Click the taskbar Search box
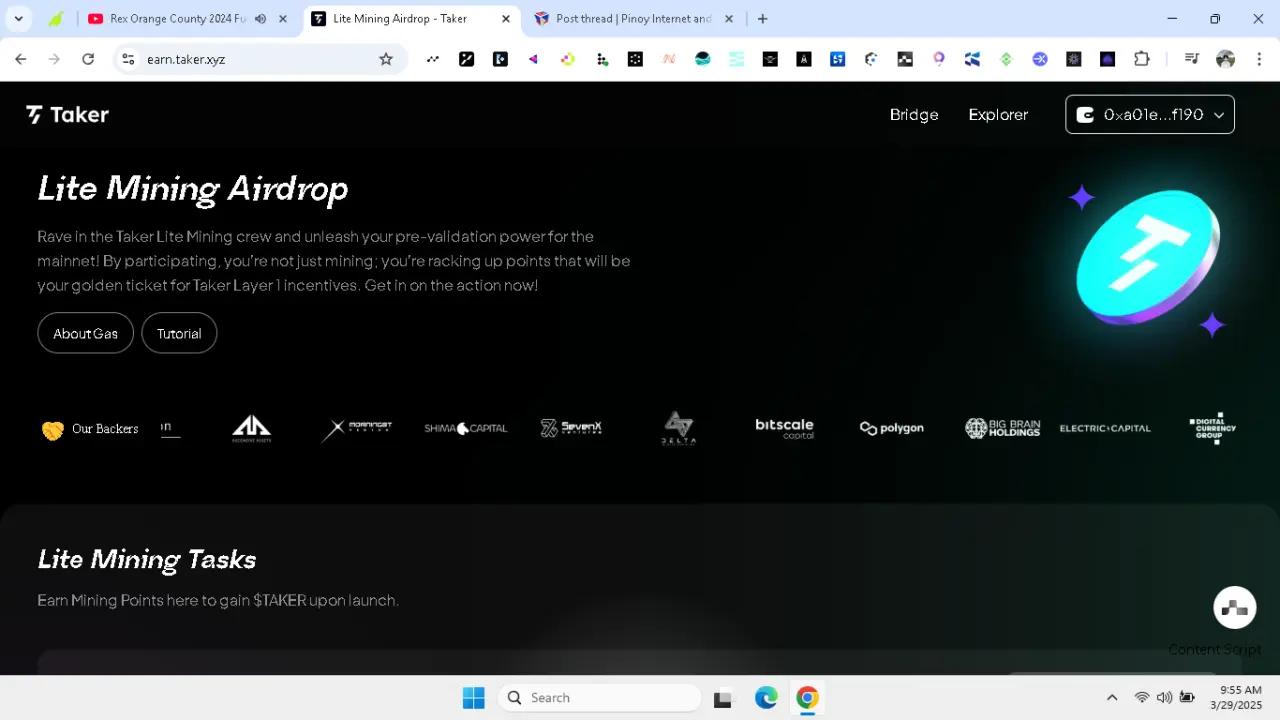 [x=599, y=698]
